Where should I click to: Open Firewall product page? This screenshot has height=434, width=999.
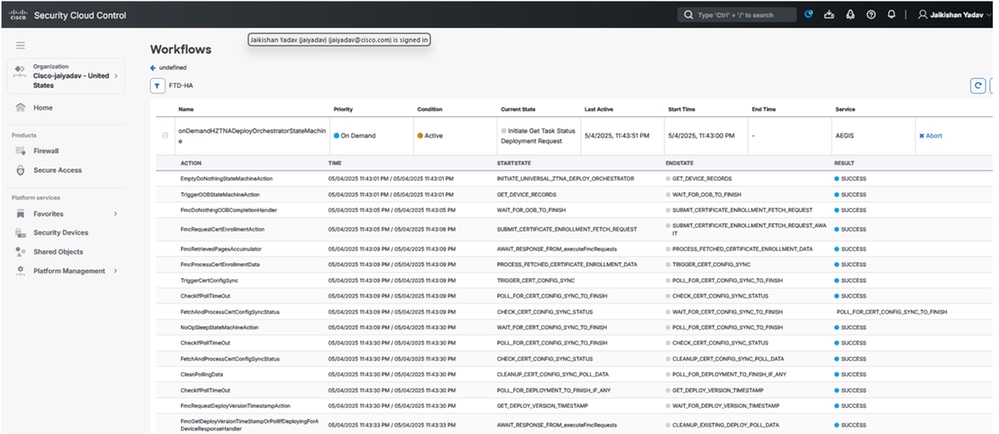point(46,151)
